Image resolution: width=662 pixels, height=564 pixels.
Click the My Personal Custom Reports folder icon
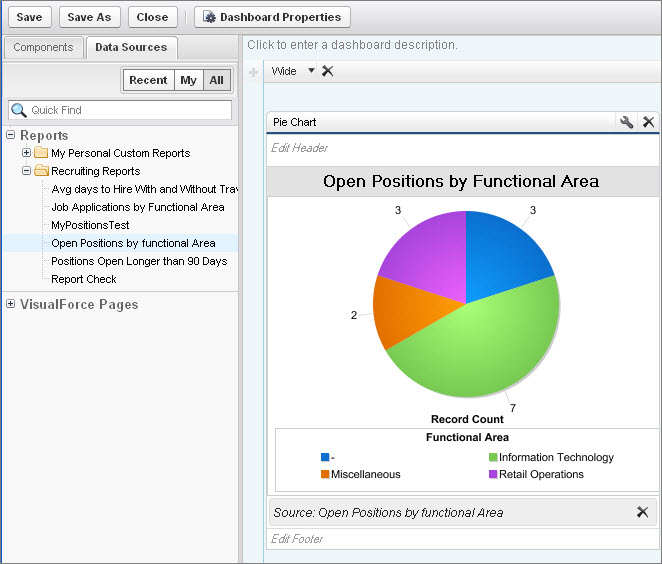click(x=41, y=152)
